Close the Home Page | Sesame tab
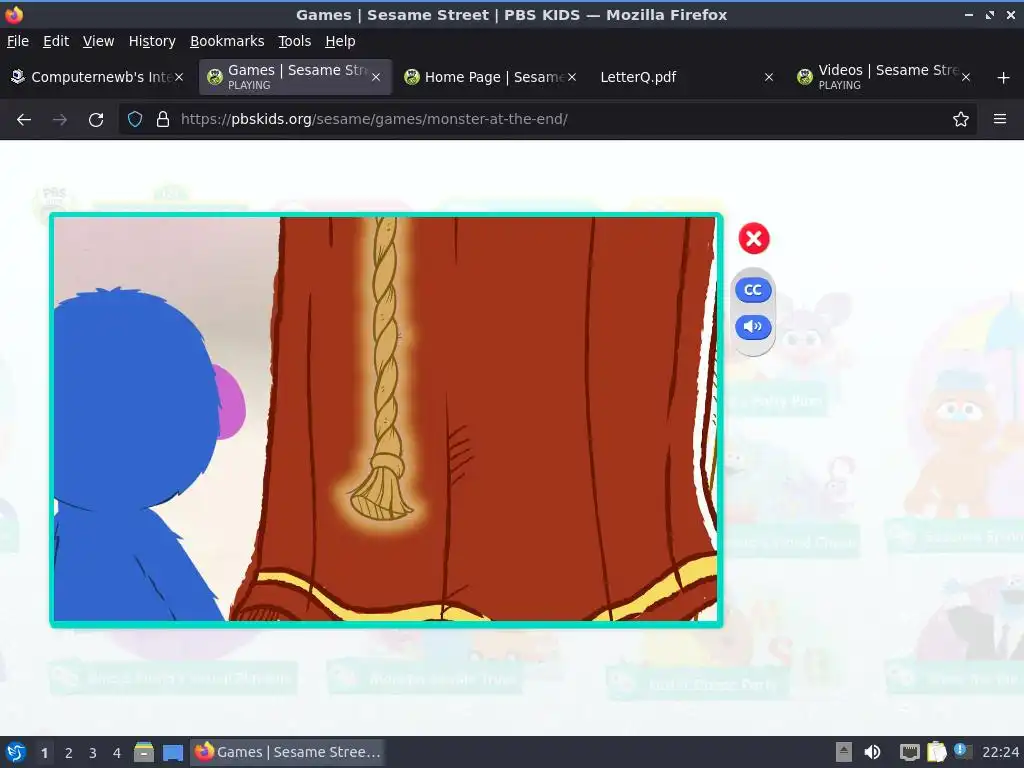This screenshot has height=768, width=1024. coord(571,77)
